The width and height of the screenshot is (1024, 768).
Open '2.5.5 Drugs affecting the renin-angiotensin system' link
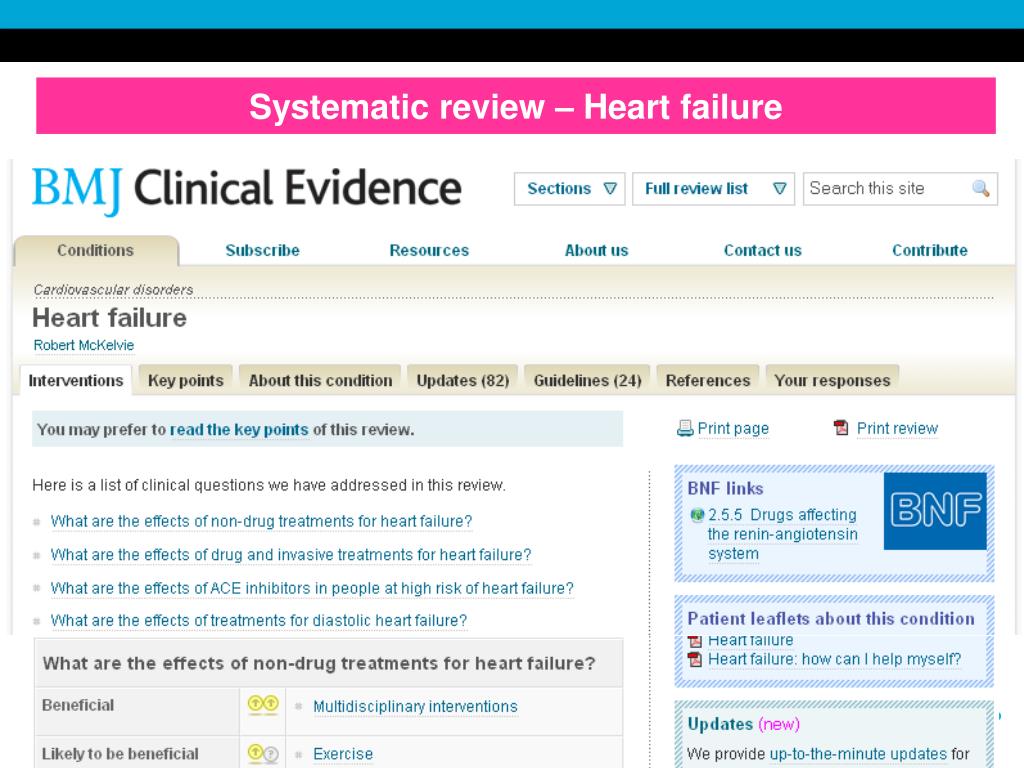(x=782, y=534)
